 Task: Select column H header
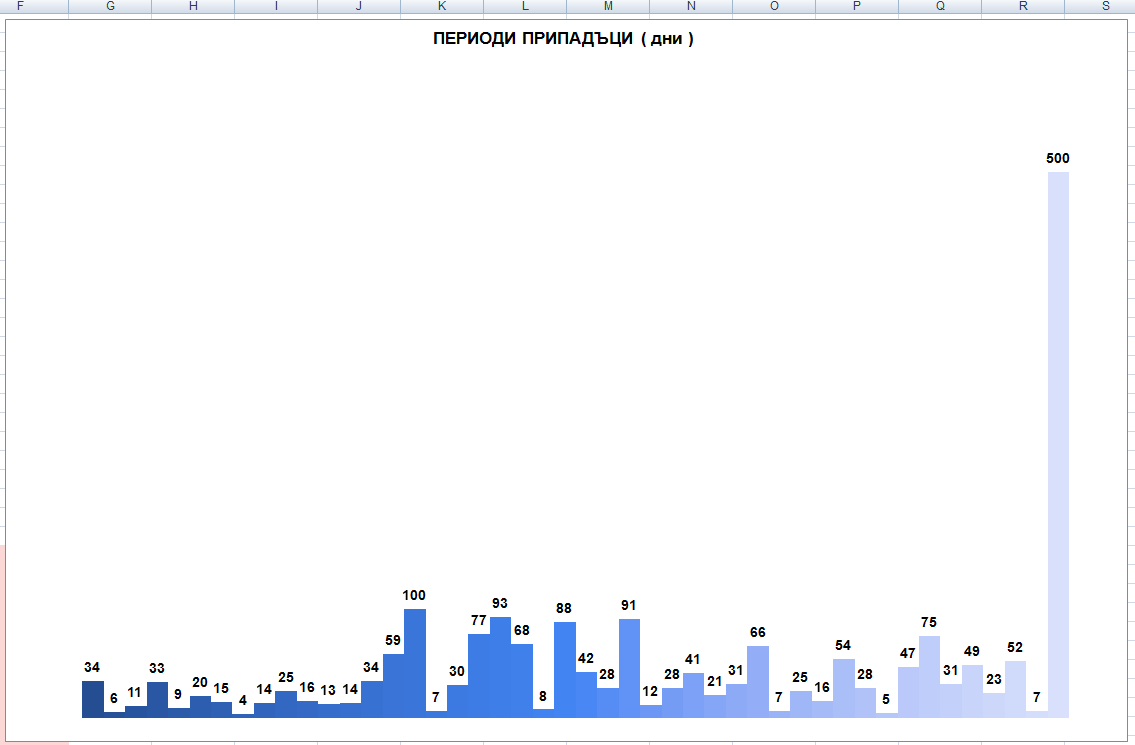click(x=193, y=6)
